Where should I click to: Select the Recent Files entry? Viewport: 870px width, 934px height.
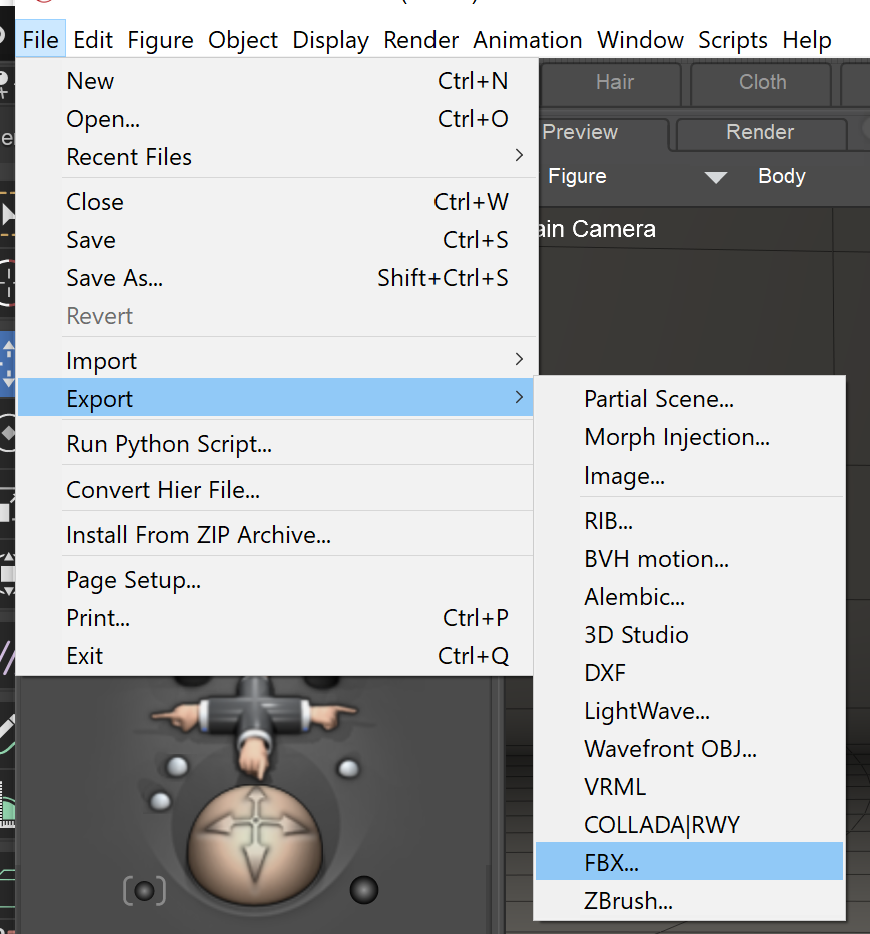[277, 157]
